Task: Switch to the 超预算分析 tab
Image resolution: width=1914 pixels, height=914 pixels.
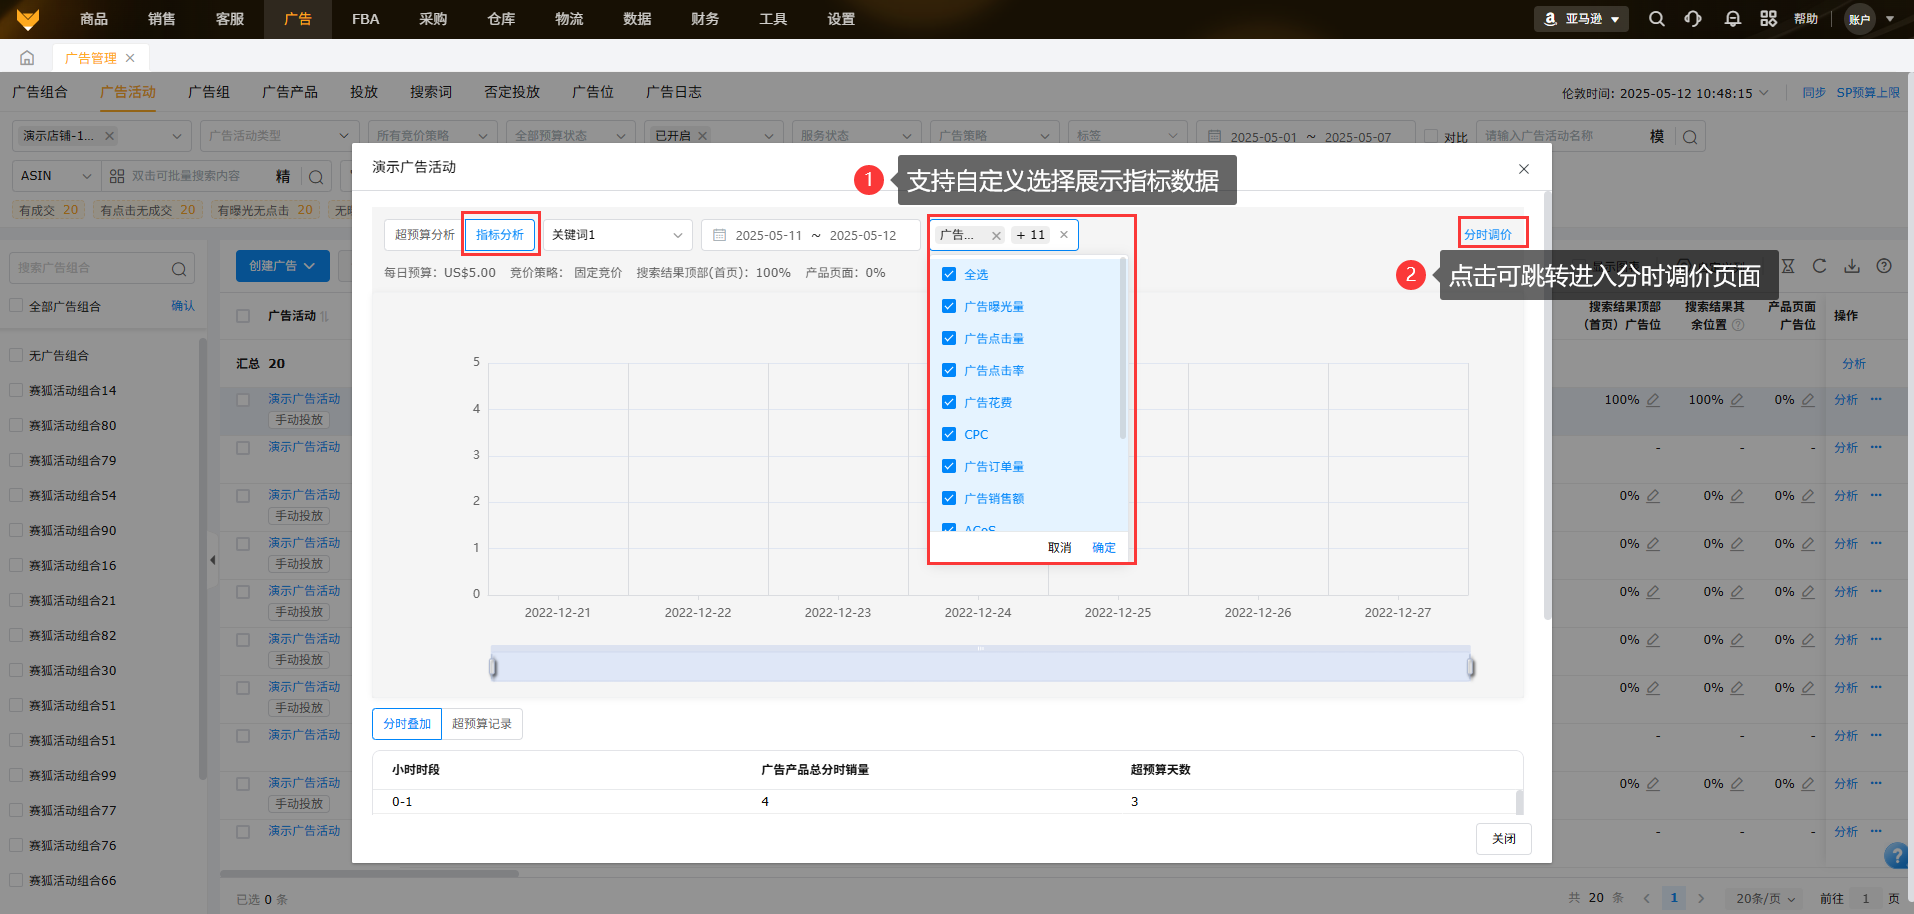Action: click(424, 235)
